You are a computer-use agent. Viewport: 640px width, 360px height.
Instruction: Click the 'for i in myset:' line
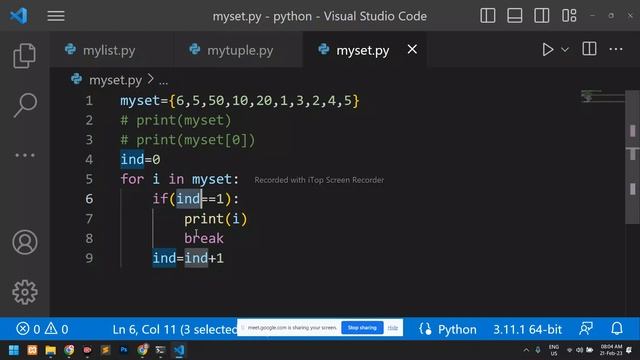pyautogui.click(x=180, y=179)
